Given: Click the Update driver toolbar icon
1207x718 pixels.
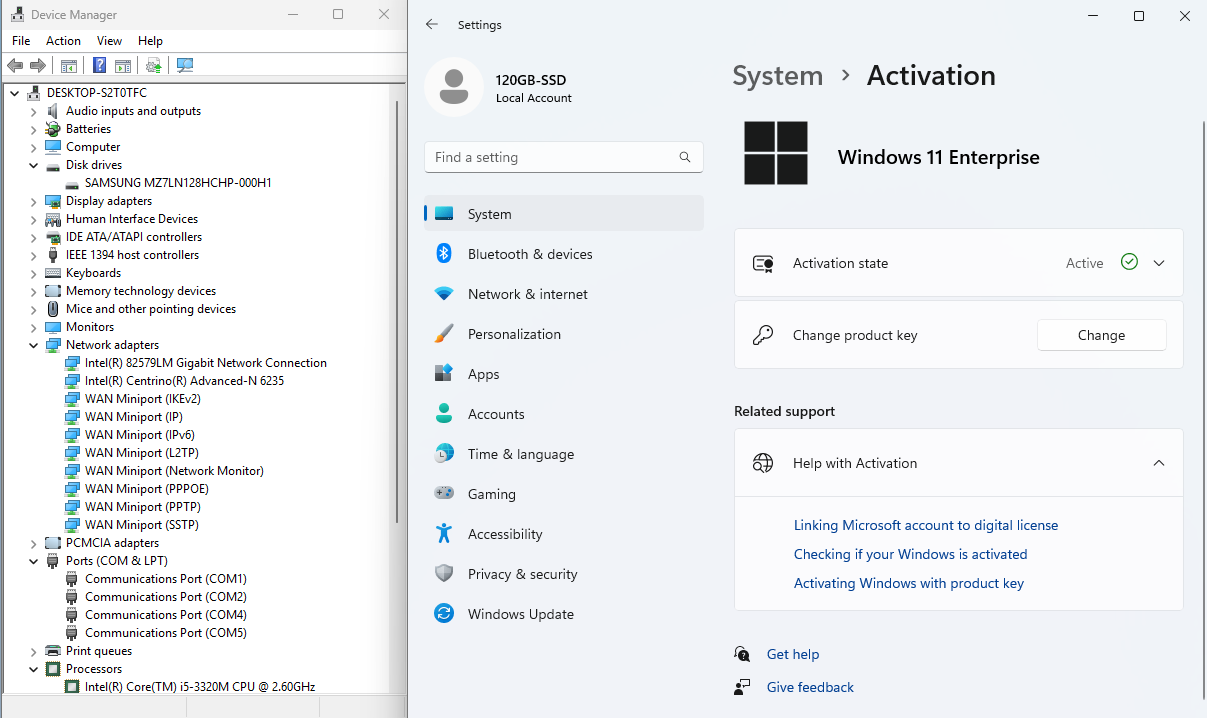Looking at the screenshot, I should 153,65.
